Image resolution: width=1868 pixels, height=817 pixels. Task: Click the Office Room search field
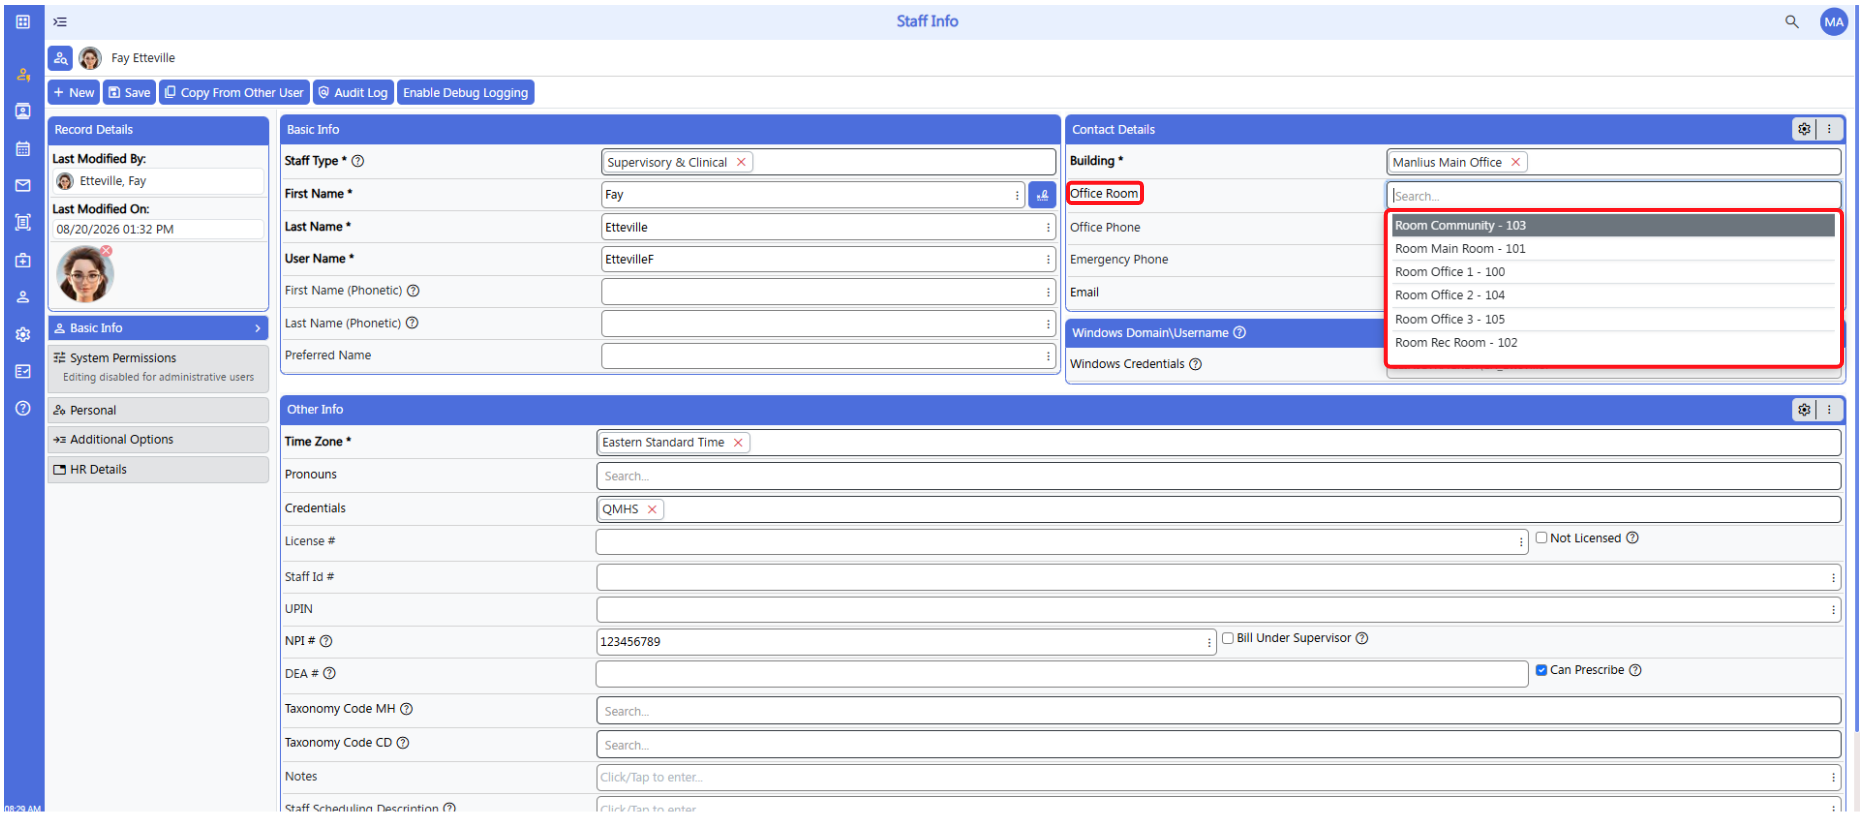(x=1613, y=196)
